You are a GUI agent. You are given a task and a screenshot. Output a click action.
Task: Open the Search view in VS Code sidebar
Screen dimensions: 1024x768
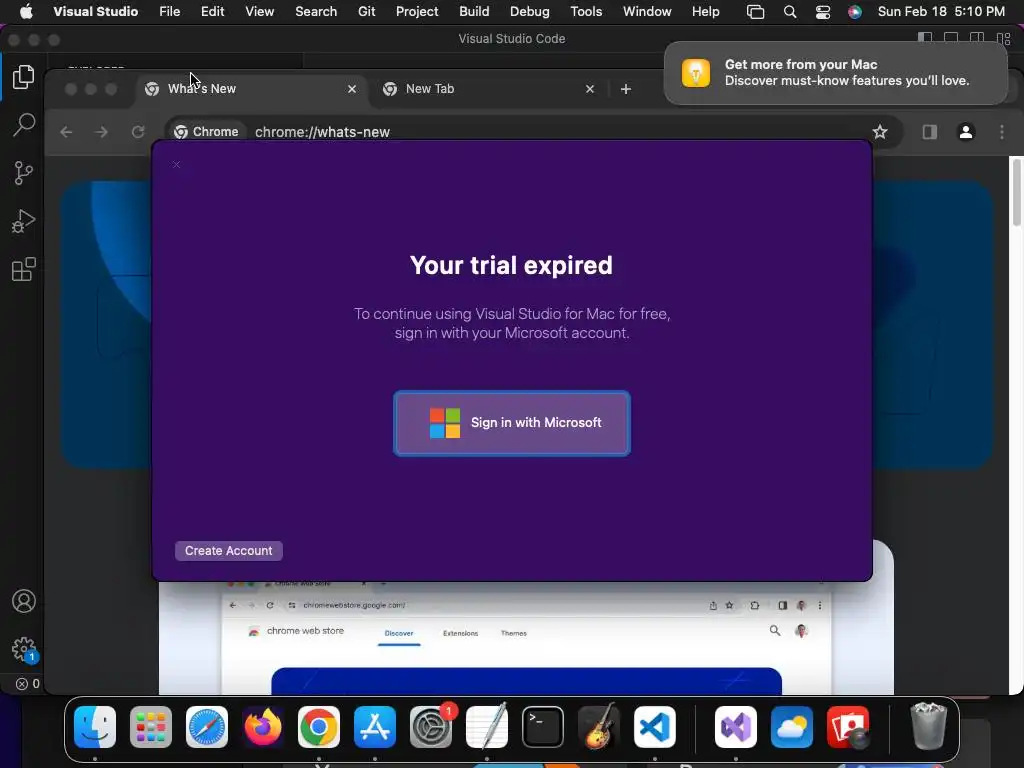[x=24, y=124]
